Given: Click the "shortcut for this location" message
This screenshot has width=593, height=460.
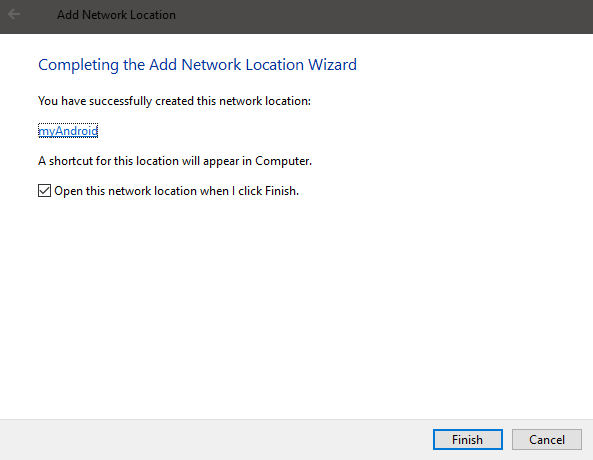Looking at the screenshot, I should [175, 161].
